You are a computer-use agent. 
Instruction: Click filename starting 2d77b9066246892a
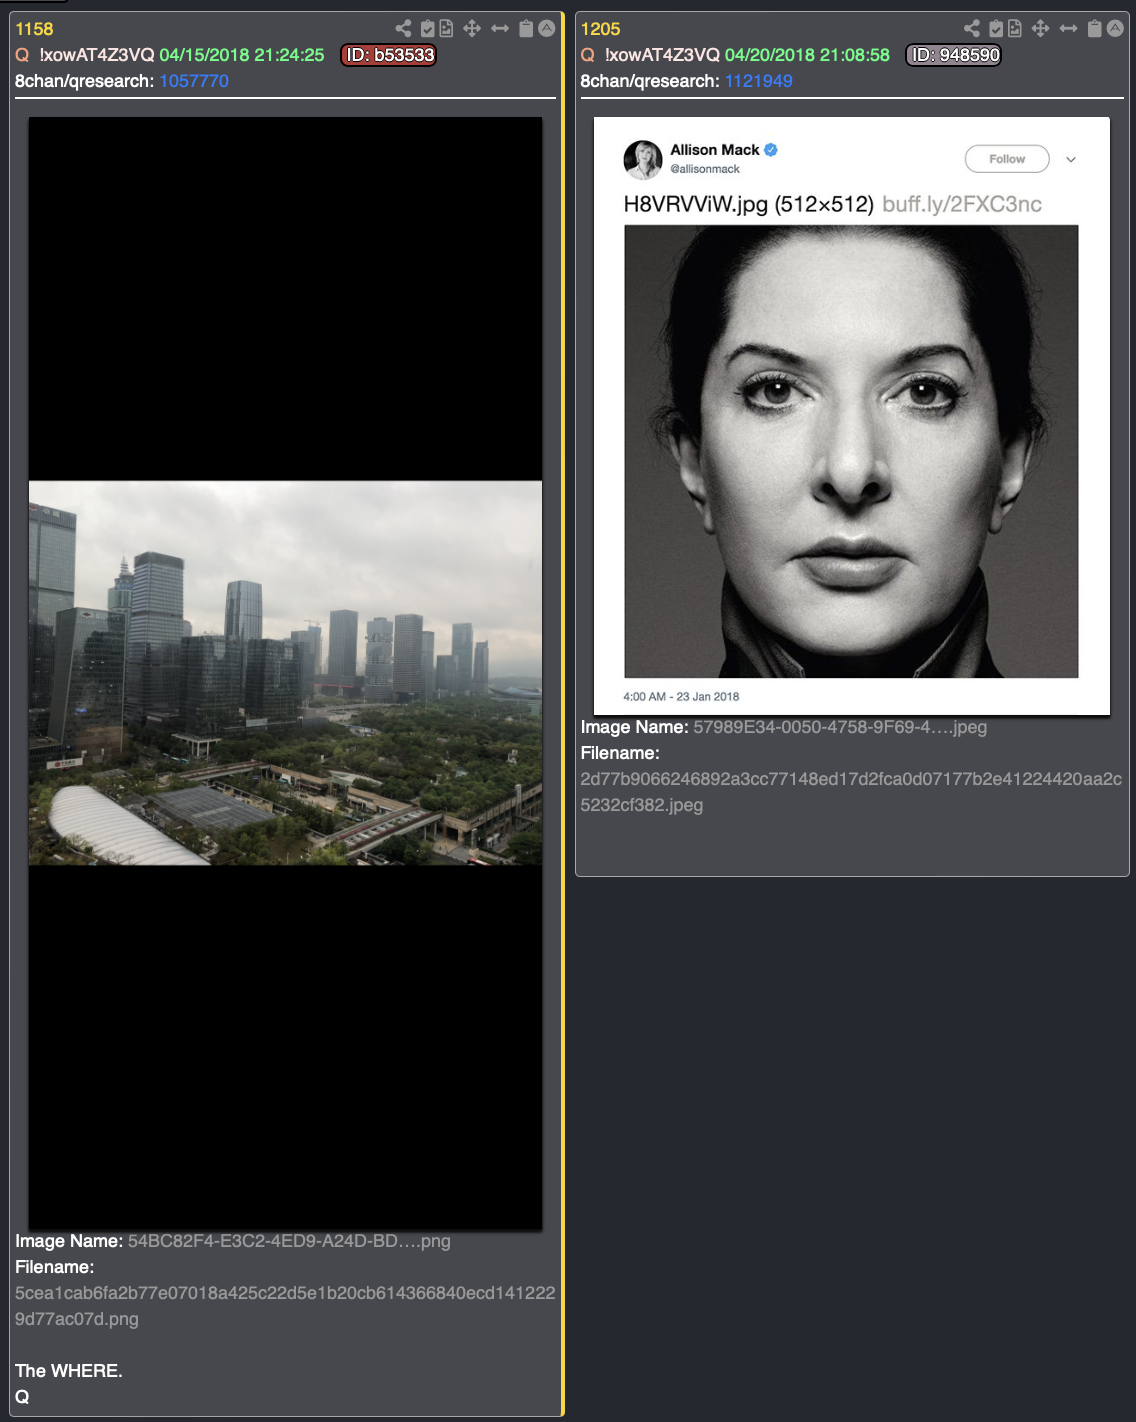pos(851,792)
